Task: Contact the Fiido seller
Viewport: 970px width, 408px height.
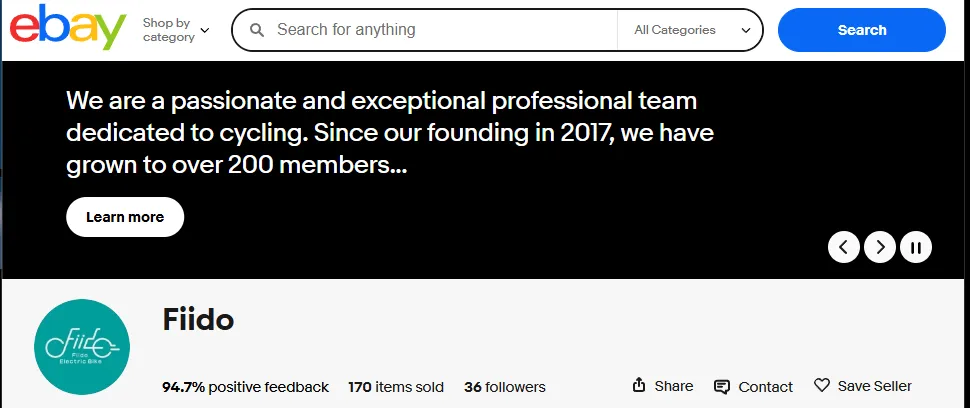Action: point(753,387)
